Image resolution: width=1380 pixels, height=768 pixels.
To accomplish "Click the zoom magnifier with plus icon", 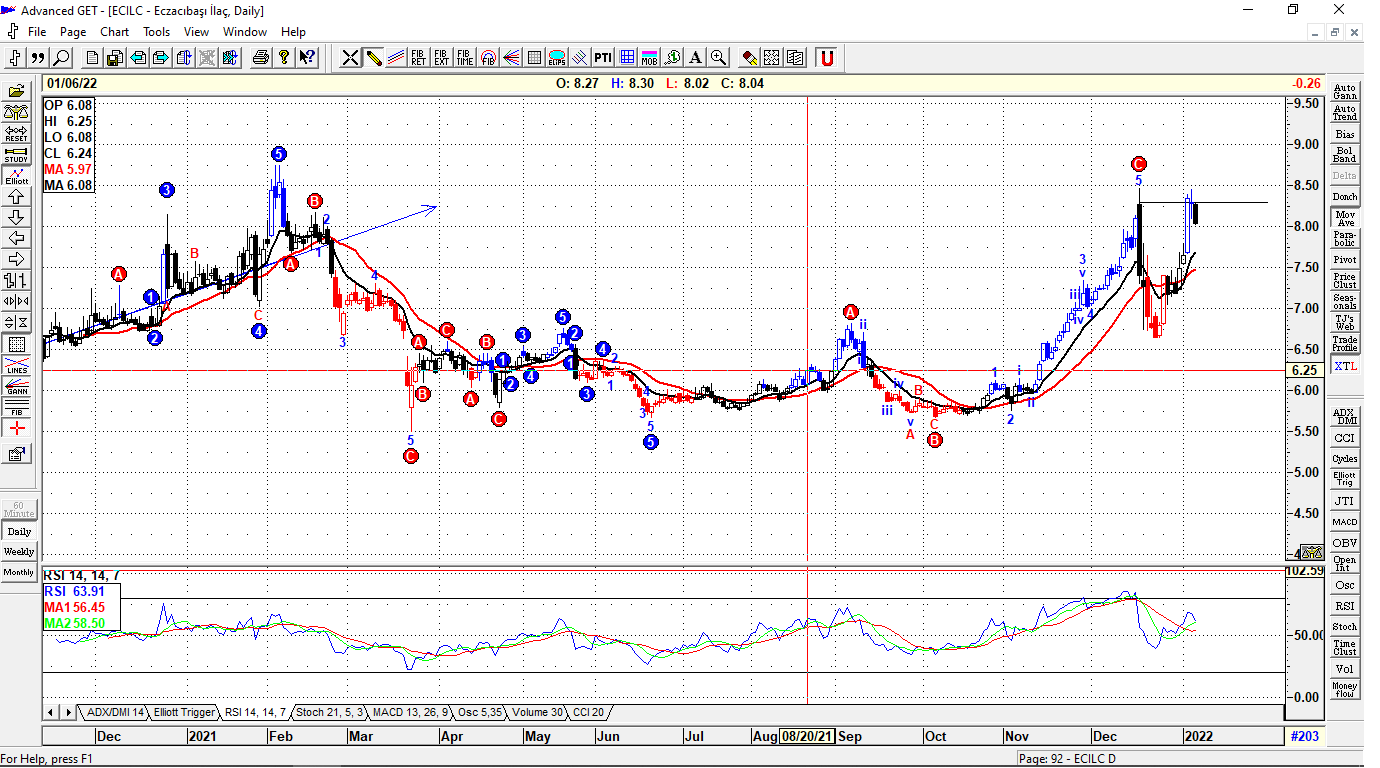I will pyautogui.click(x=718, y=58).
